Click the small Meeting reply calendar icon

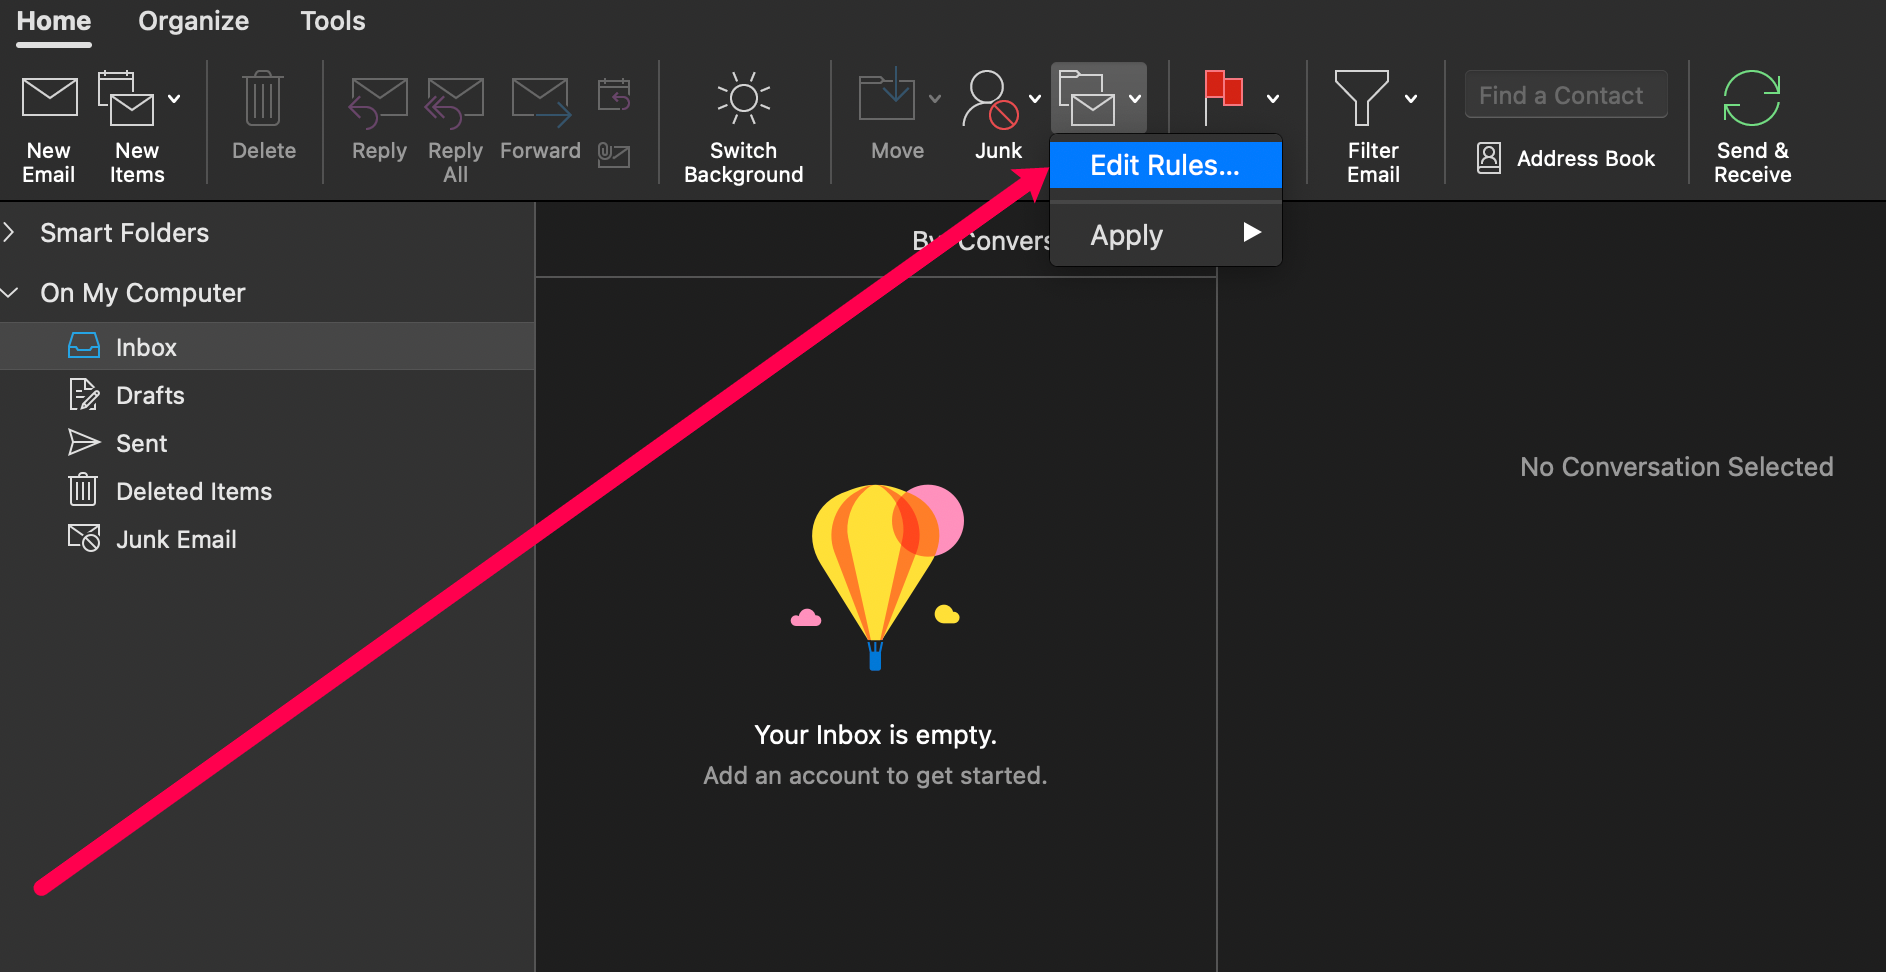point(614,95)
